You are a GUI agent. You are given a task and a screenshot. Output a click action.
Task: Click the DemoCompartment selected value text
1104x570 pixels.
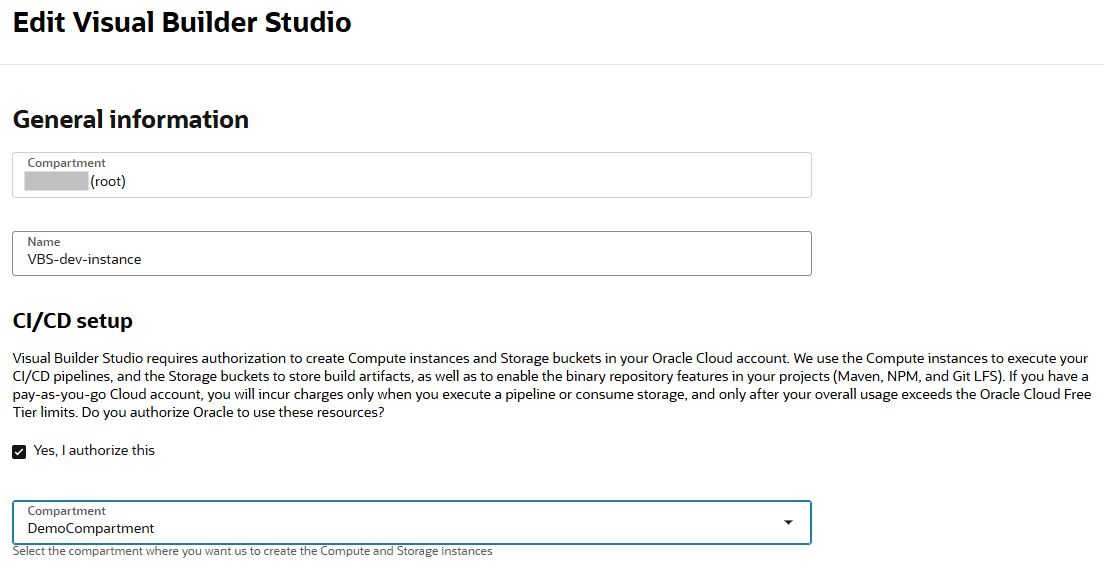coord(91,528)
